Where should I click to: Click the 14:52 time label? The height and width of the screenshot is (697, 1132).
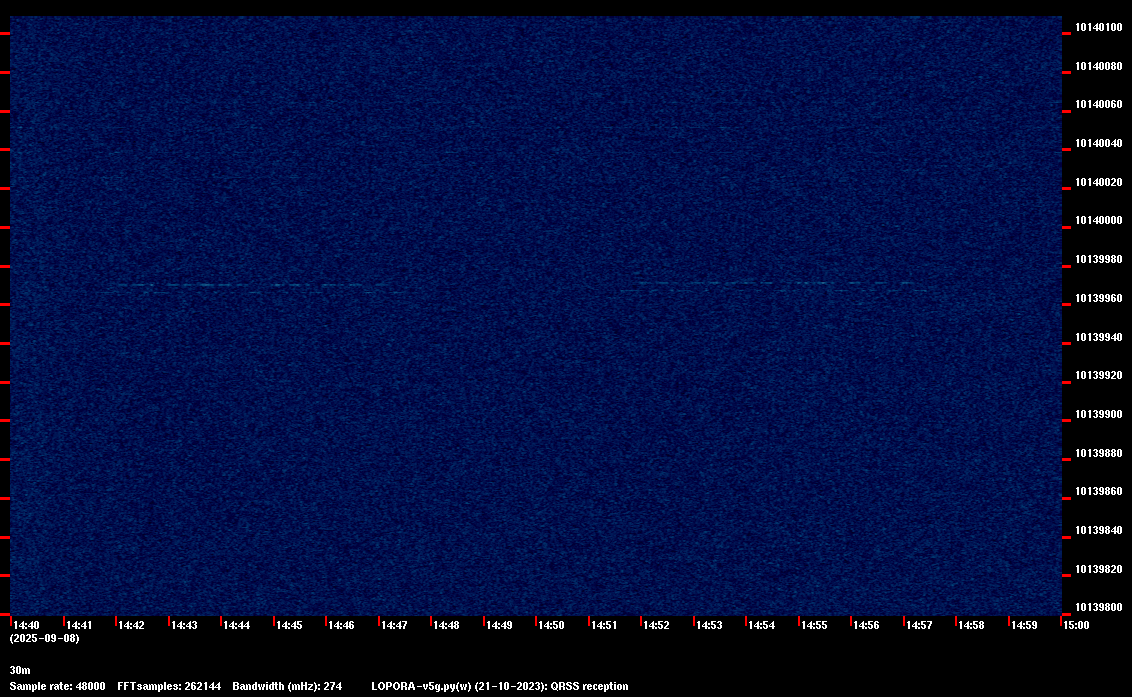[x=656, y=625]
